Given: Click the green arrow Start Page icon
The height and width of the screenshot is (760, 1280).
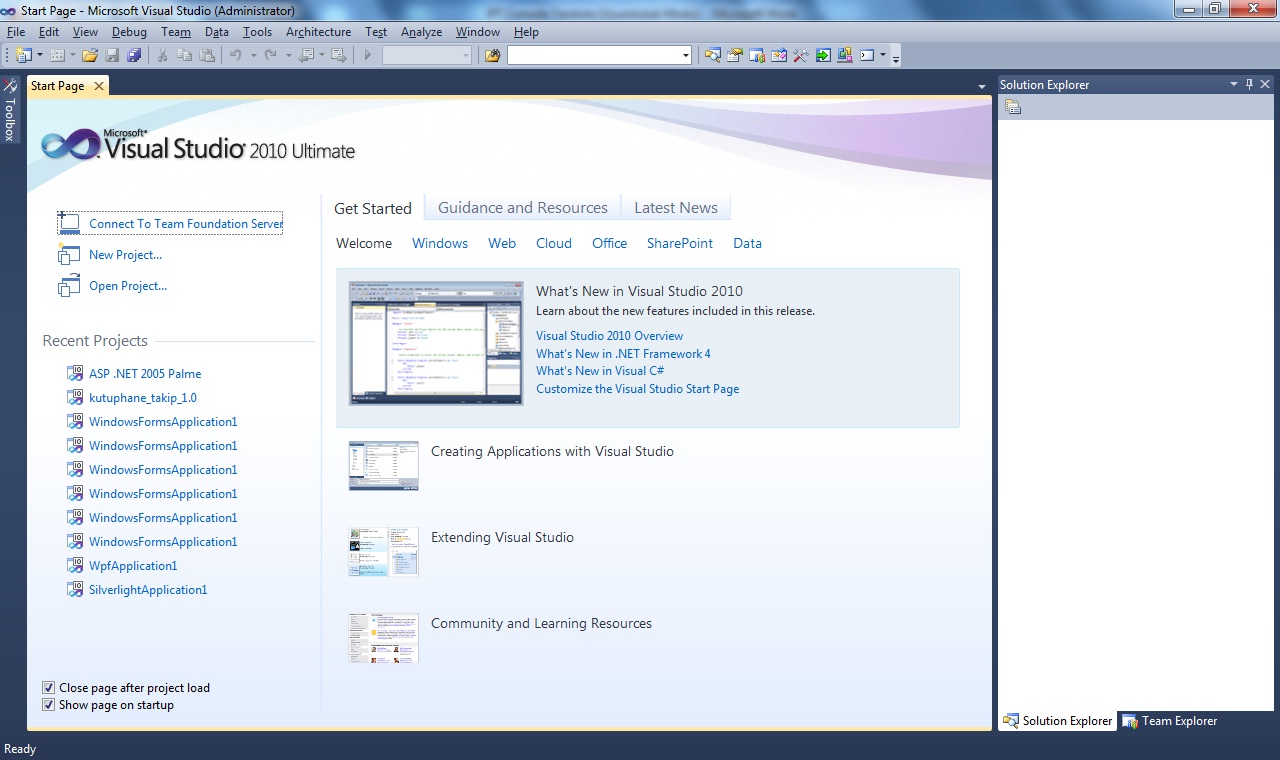Looking at the screenshot, I should [x=823, y=56].
